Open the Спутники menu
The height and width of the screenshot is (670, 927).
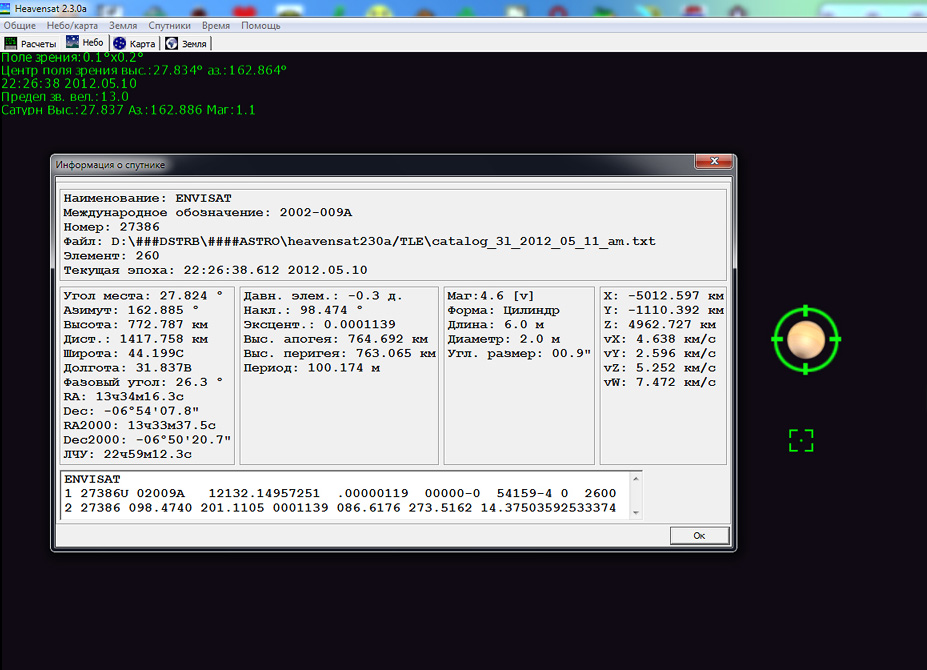pyautogui.click(x=169, y=25)
